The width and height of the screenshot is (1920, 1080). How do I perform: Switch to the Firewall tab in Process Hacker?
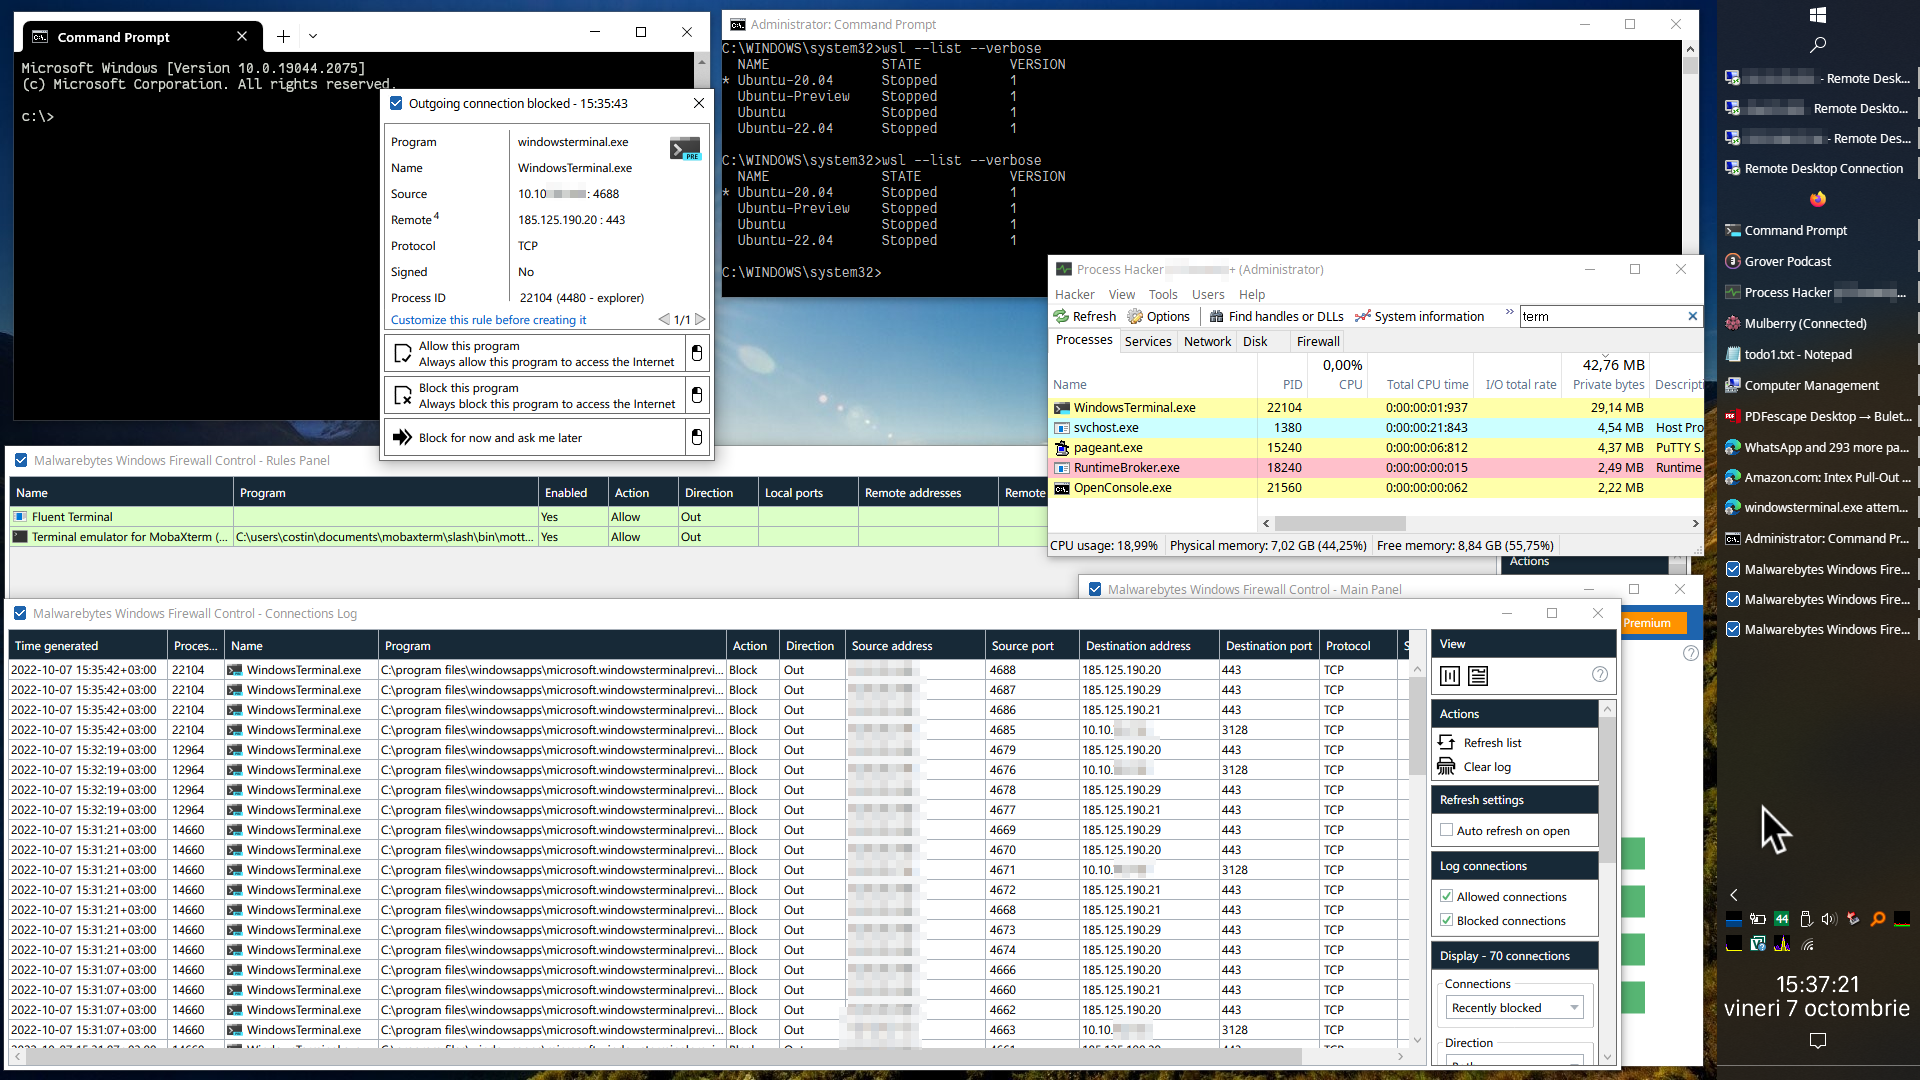[1317, 341]
